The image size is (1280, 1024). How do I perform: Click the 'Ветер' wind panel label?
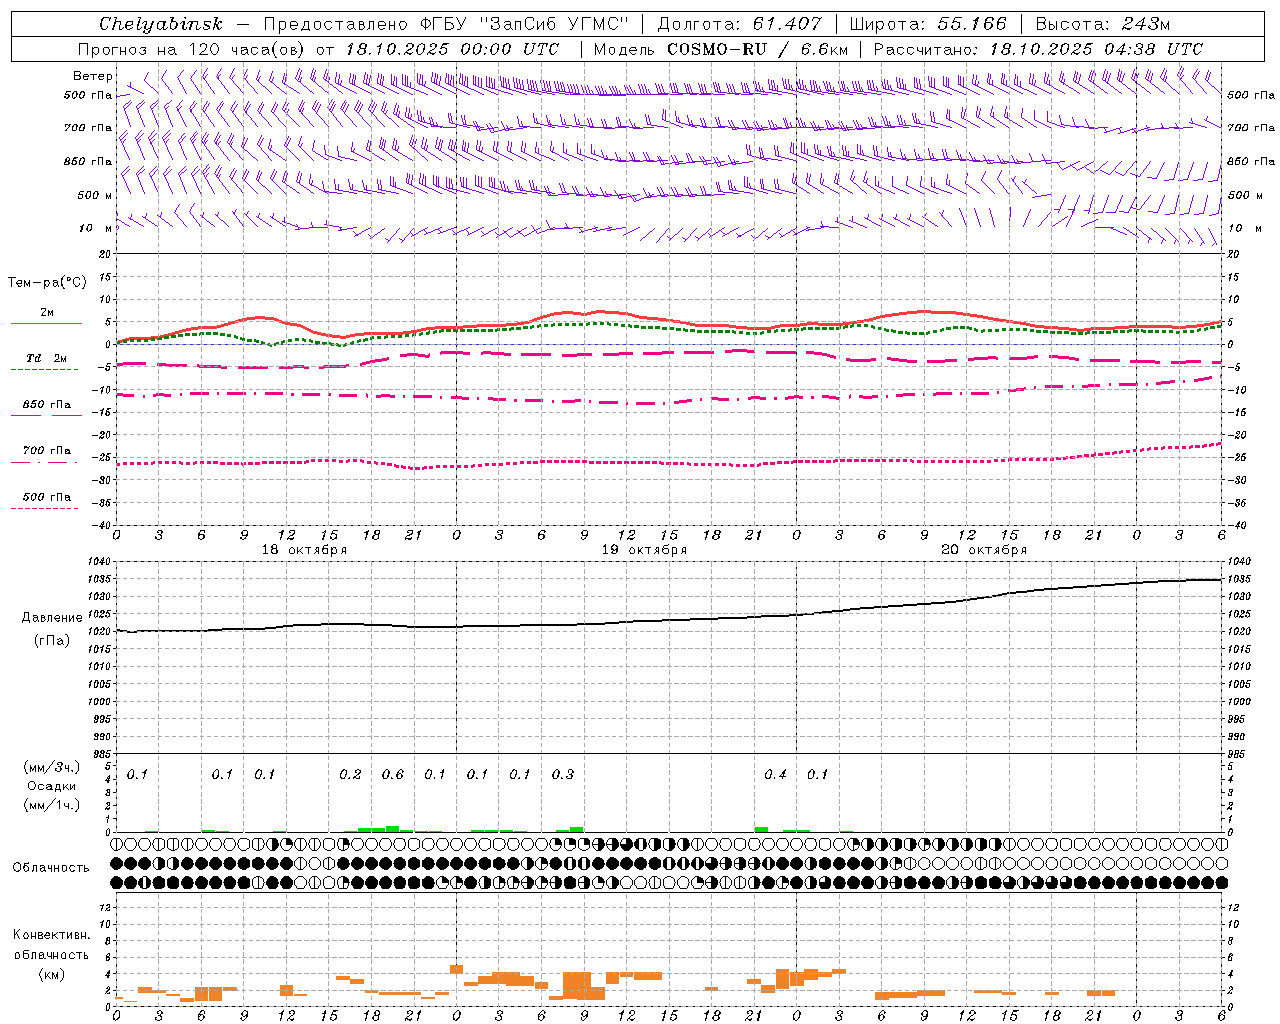click(x=93, y=76)
